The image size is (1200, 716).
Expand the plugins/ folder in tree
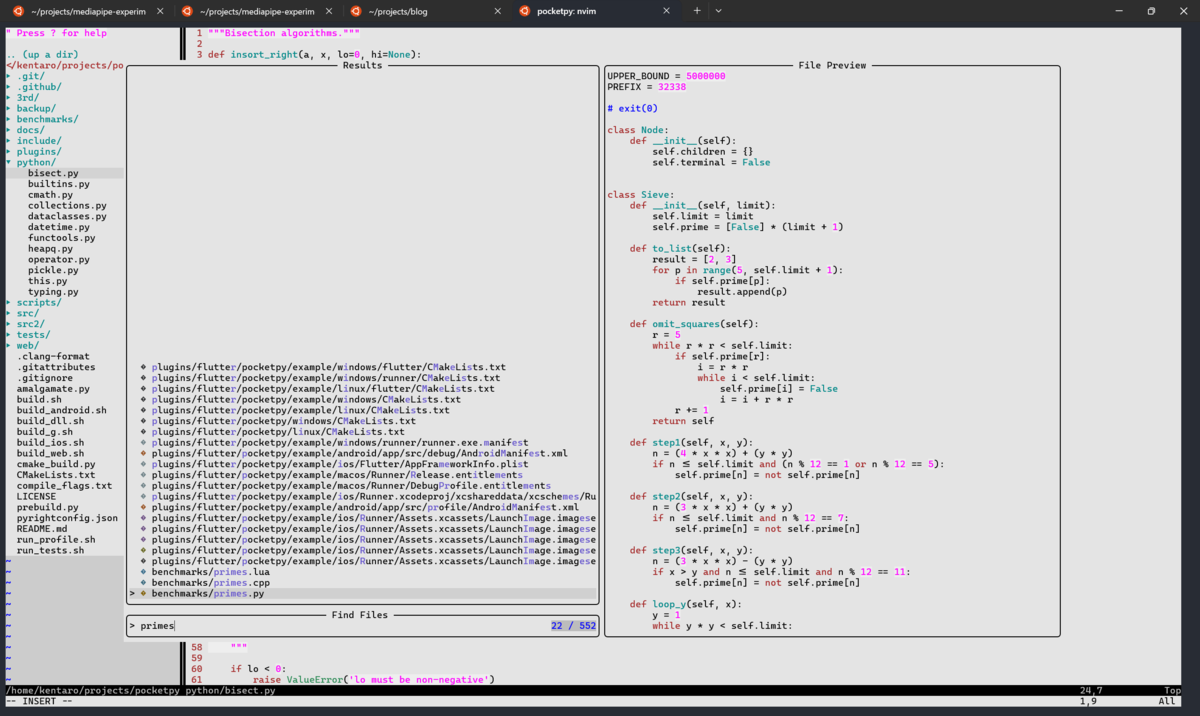(x=33, y=151)
